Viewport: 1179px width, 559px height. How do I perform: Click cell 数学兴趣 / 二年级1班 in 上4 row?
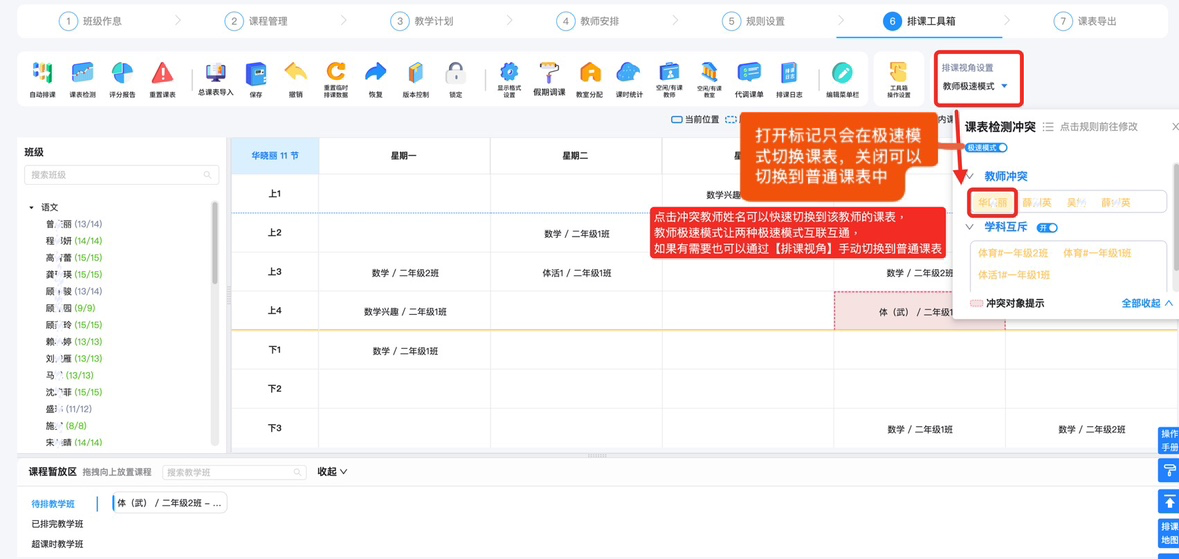(405, 311)
